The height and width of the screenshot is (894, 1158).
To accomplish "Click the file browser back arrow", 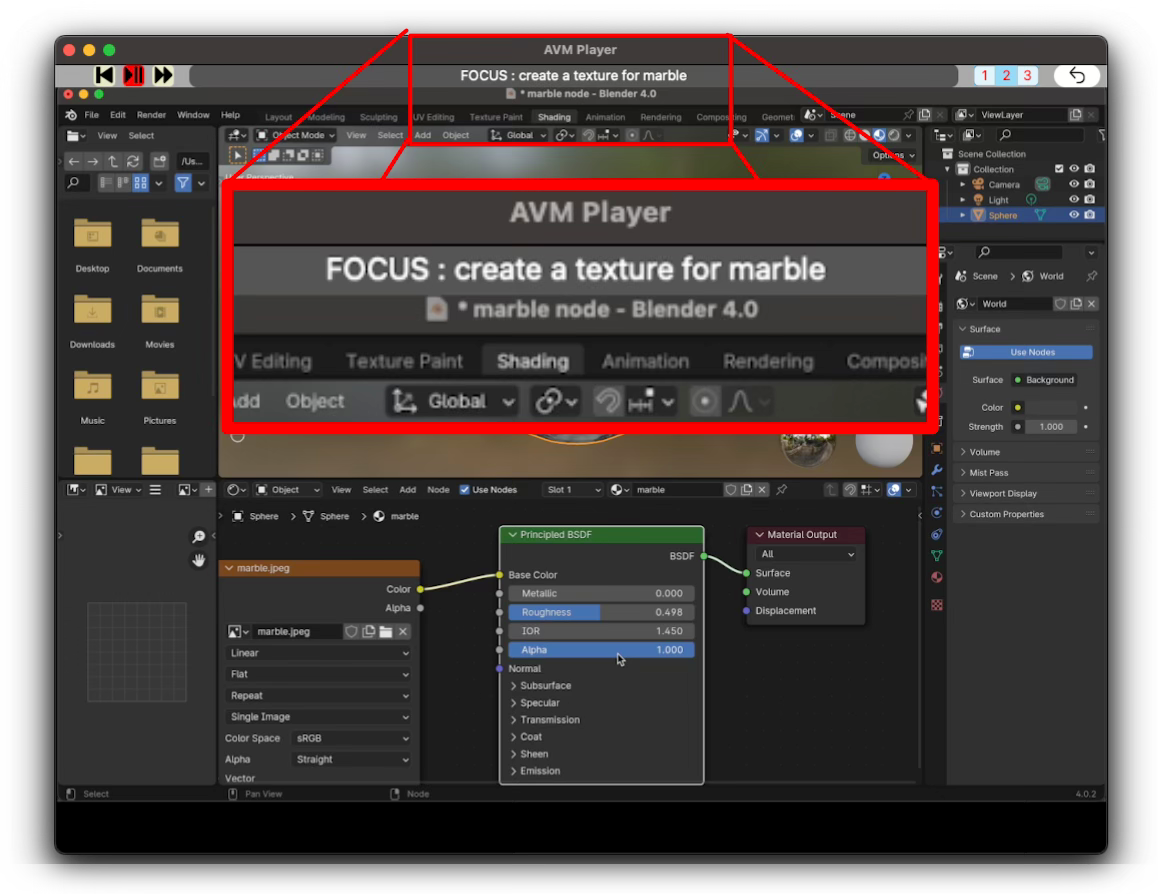I will coord(73,161).
